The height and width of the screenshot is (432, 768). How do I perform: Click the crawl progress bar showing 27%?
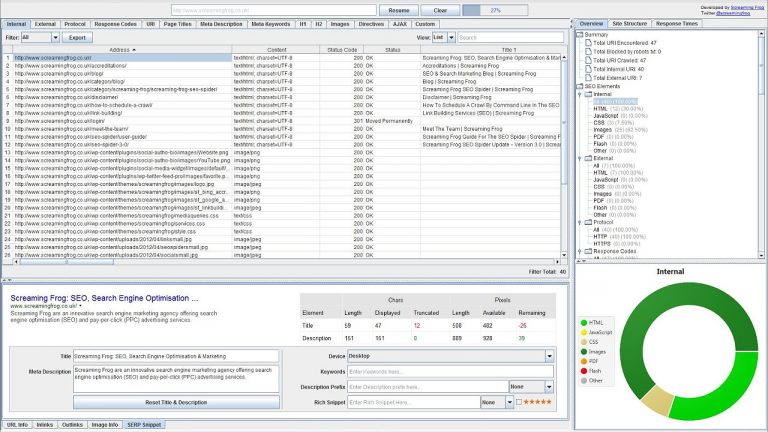click(495, 10)
